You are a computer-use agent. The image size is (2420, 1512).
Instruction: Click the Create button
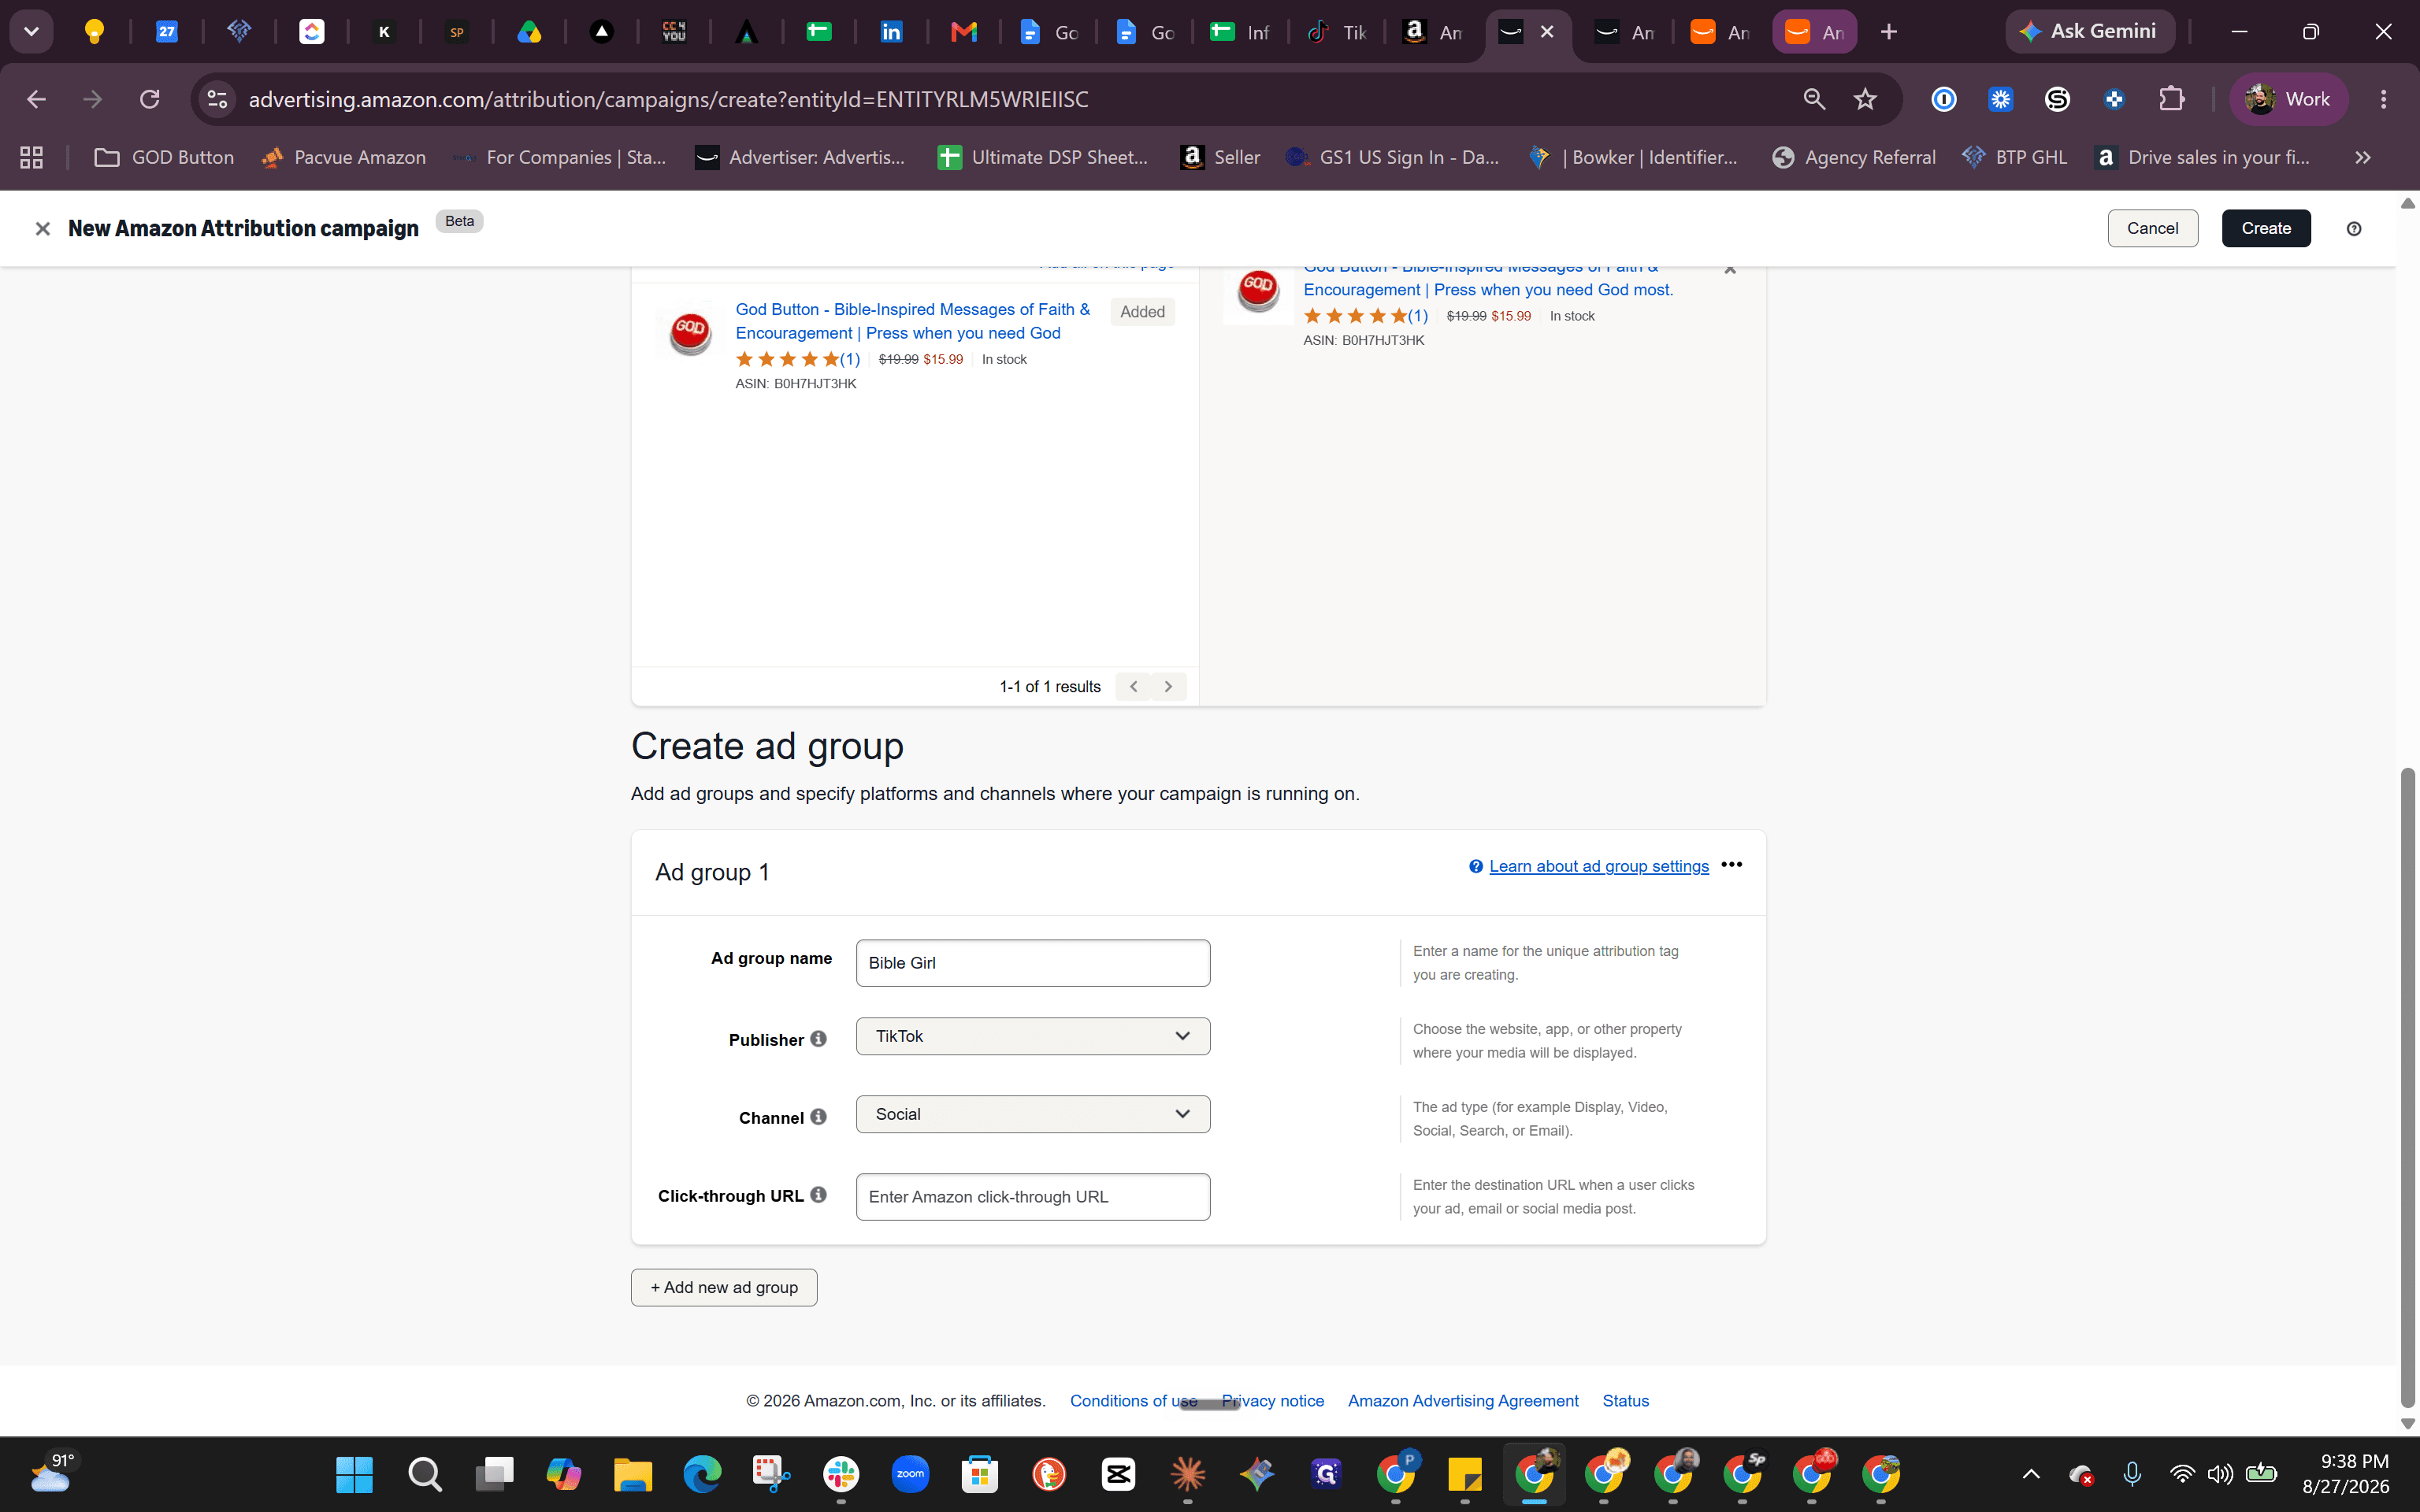click(2266, 228)
